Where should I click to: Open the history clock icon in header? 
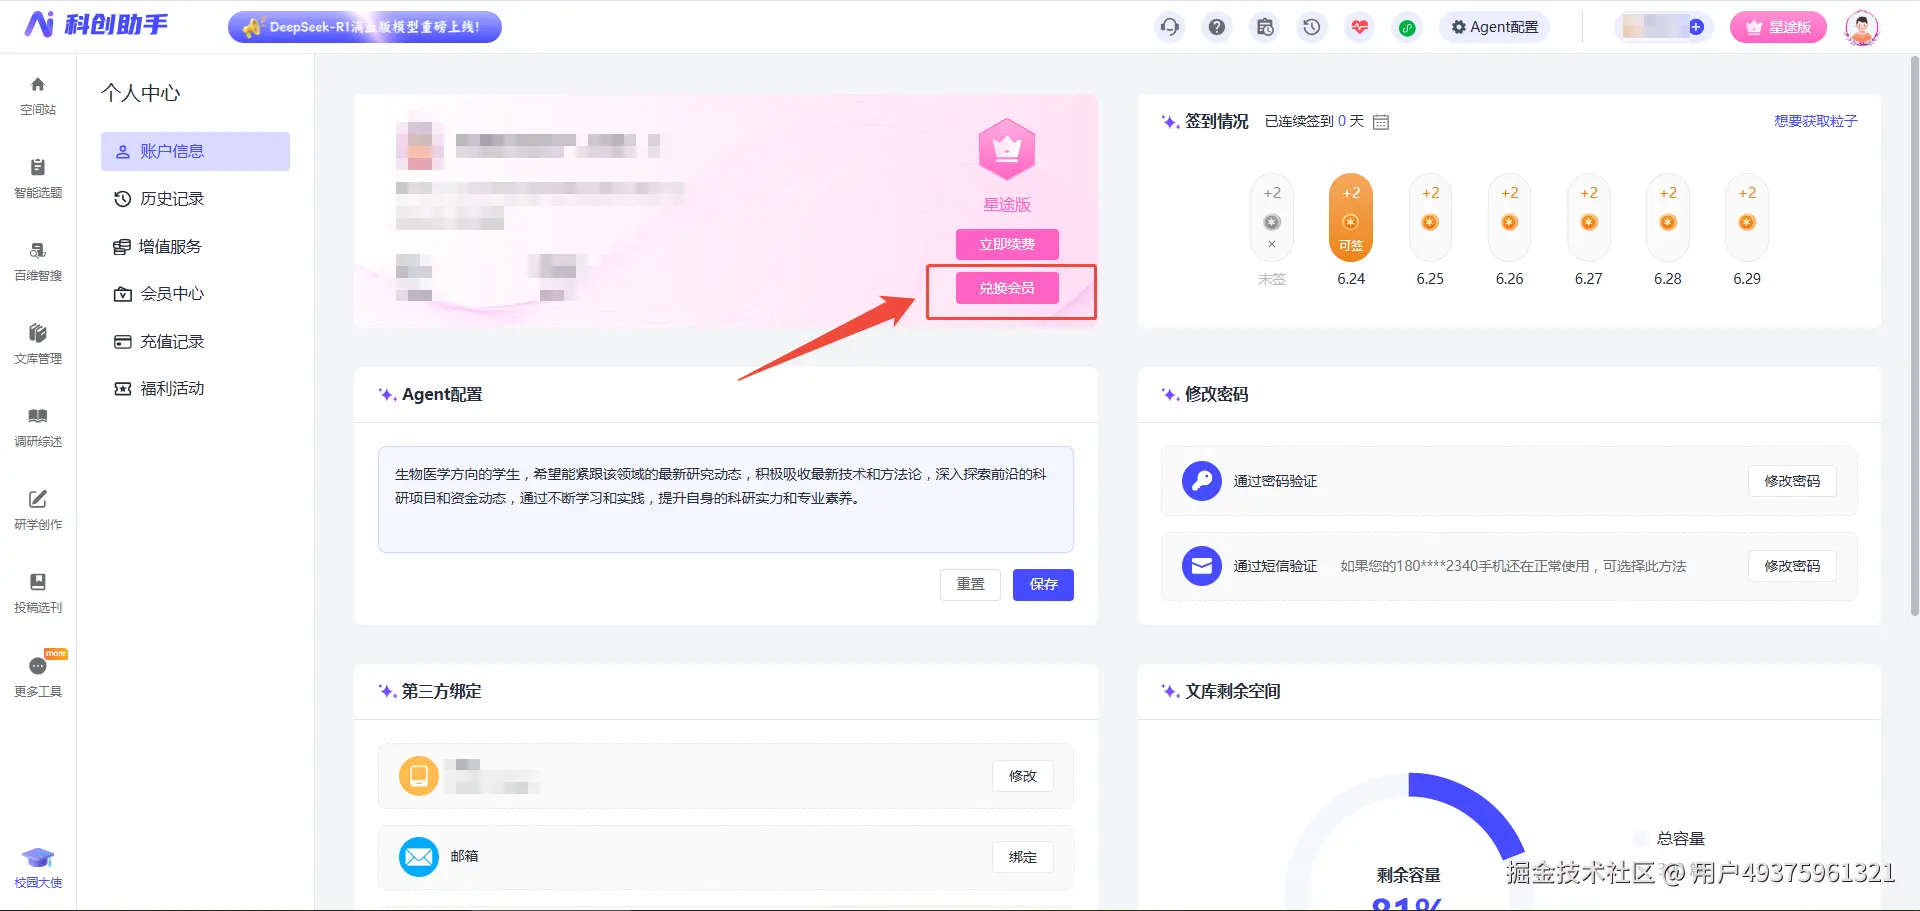[x=1312, y=27]
